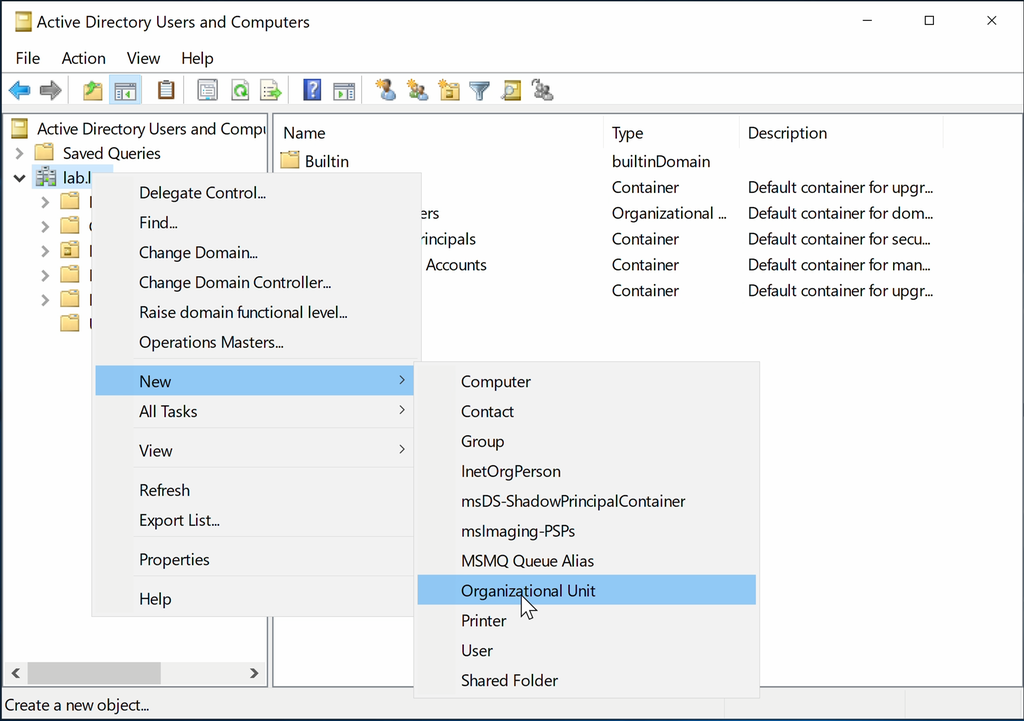The height and width of the screenshot is (721, 1024).
Task: Click tree pane horizontal scrollbar left arrow
Action: [x=16, y=673]
